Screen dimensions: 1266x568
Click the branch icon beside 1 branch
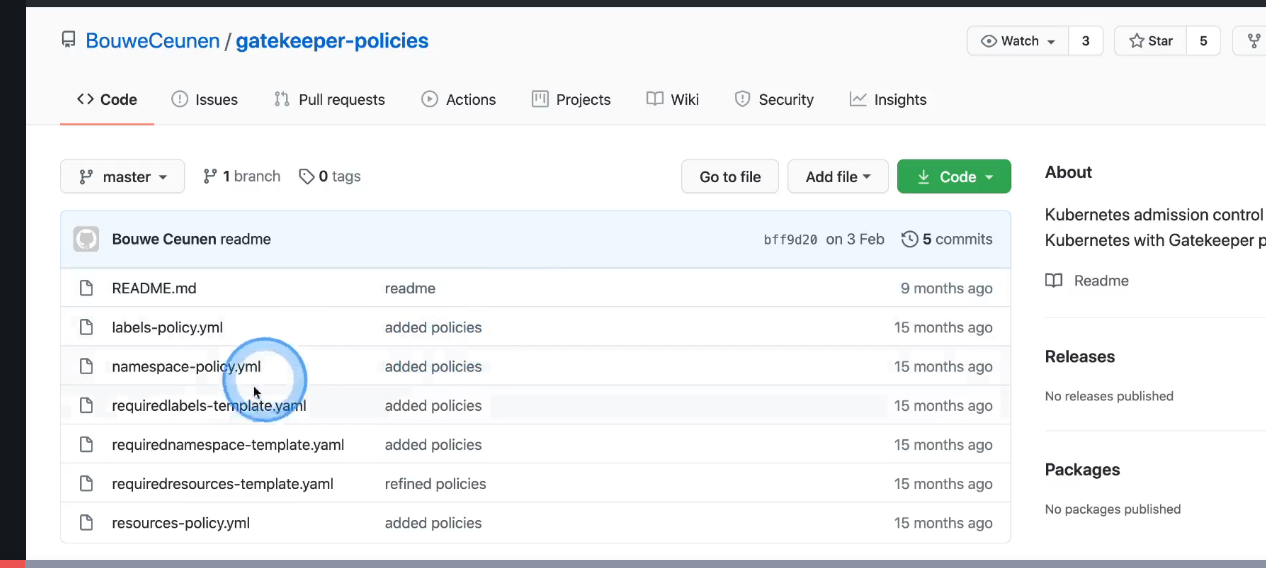pyautogui.click(x=210, y=177)
